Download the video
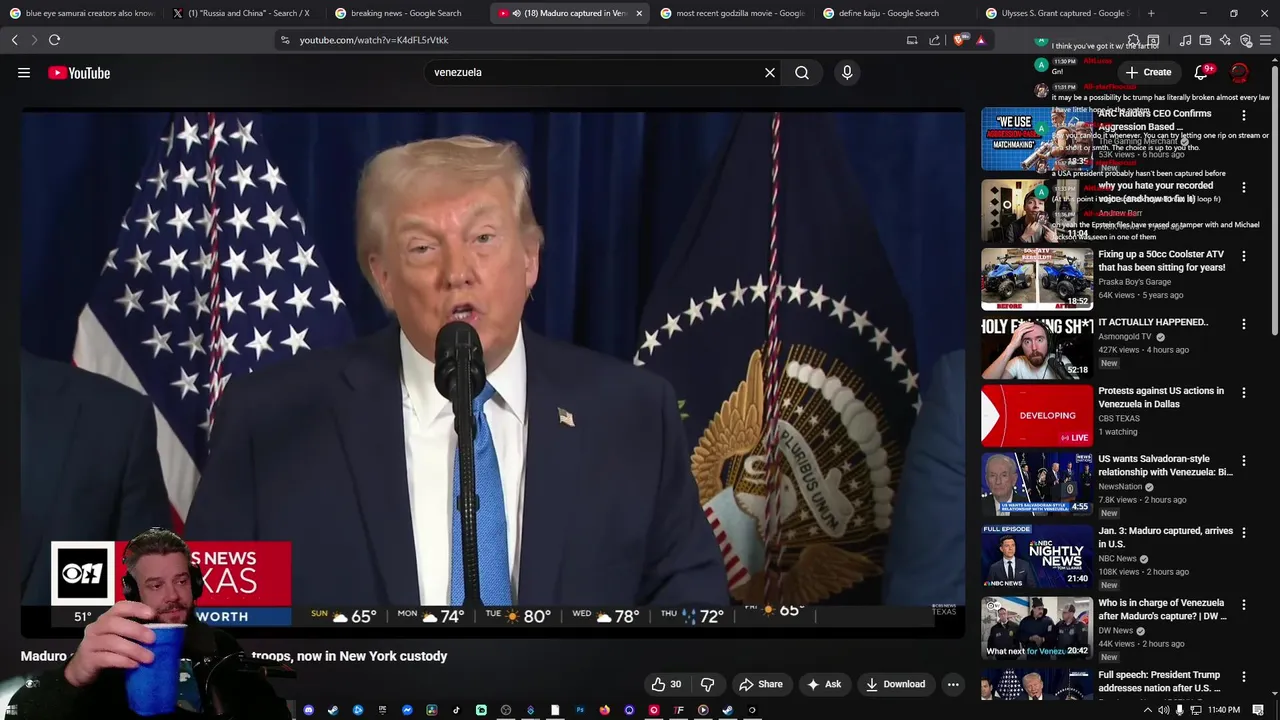 tap(895, 684)
